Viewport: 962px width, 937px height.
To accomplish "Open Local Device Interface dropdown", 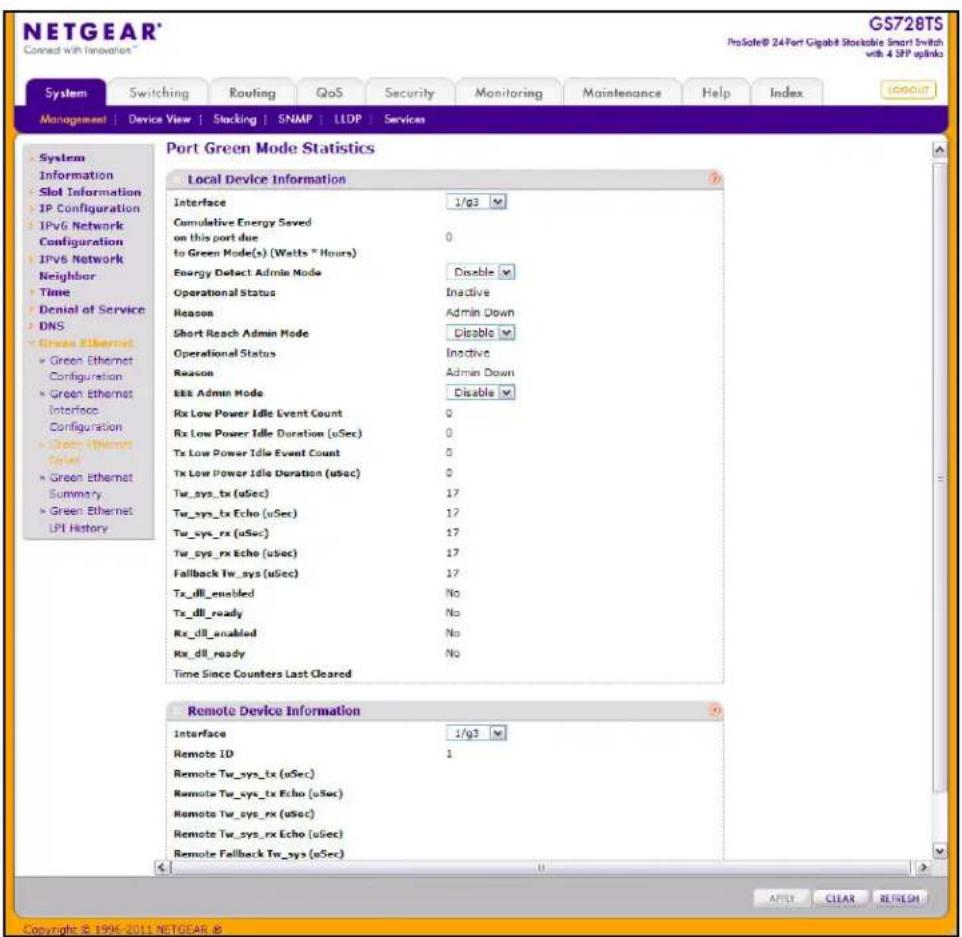I will 477,202.
